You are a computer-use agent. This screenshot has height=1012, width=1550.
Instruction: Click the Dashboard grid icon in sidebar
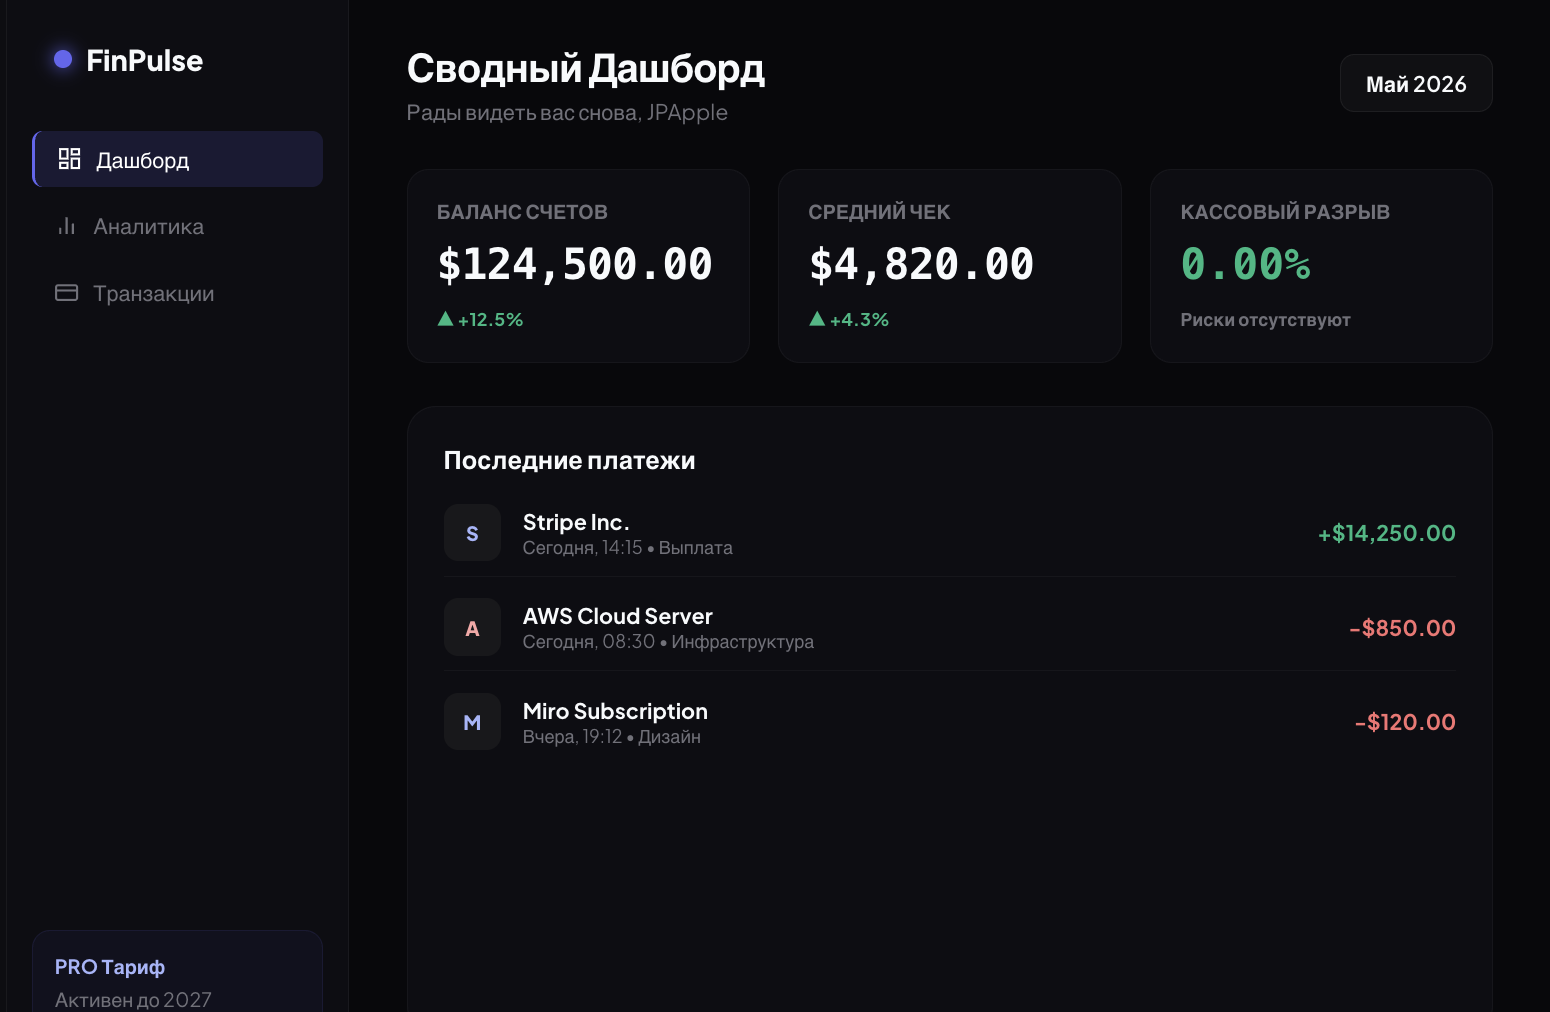(69, 159)
